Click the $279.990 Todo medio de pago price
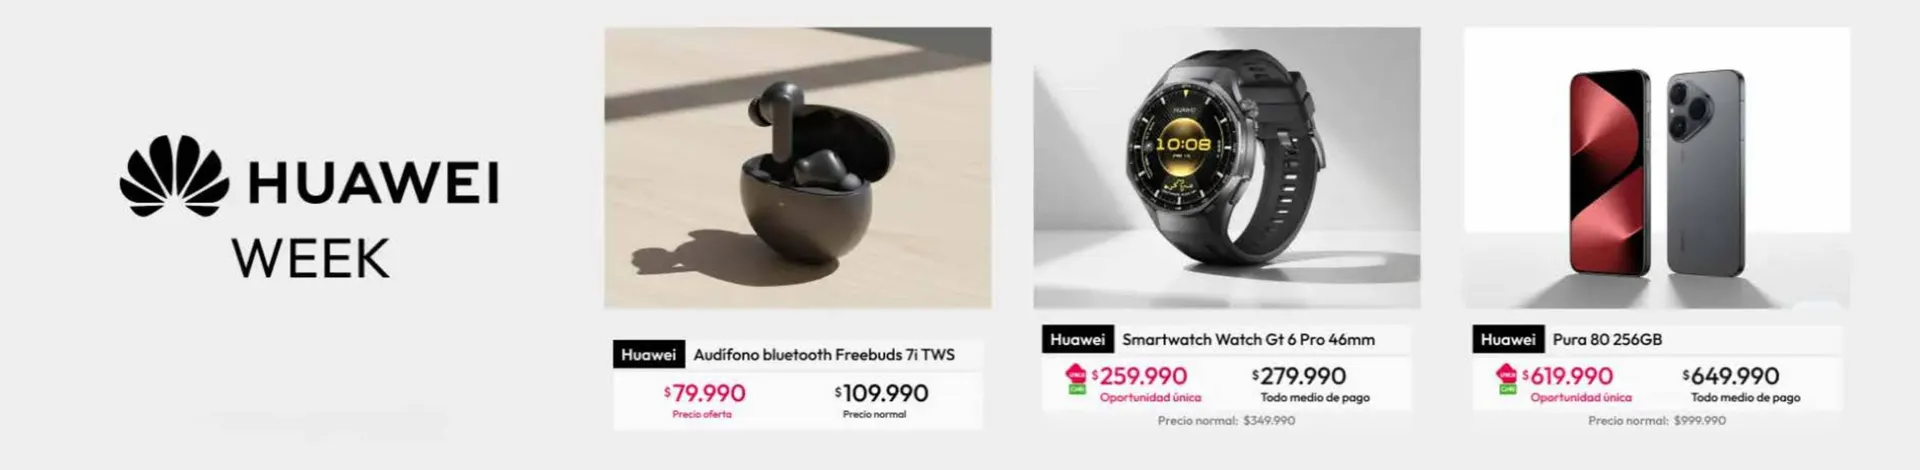Screen dimensions: 1920x470 coord(1299,376)
